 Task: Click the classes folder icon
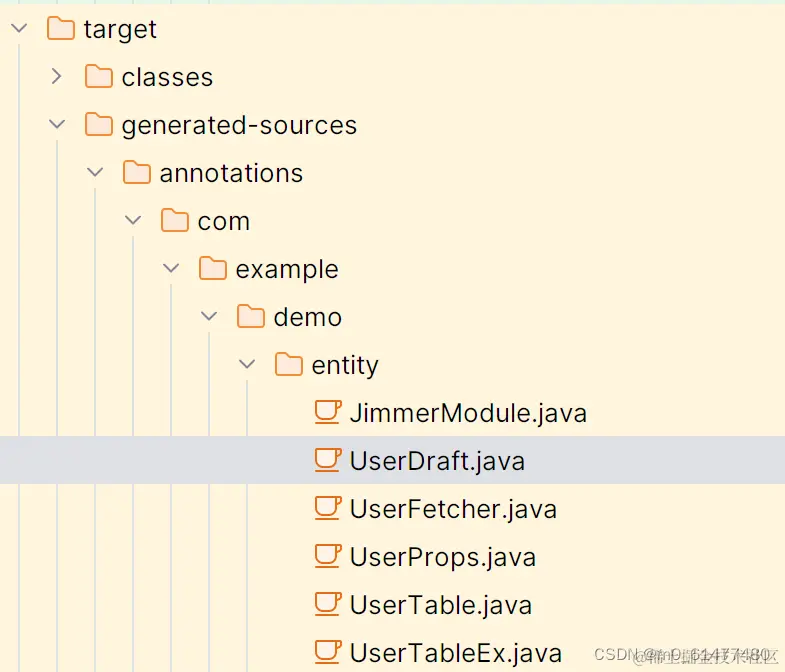99,76
